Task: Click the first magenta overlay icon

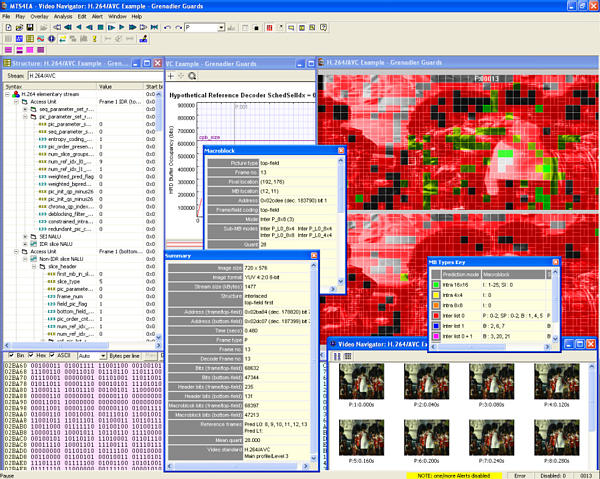Action: point(8,48)
